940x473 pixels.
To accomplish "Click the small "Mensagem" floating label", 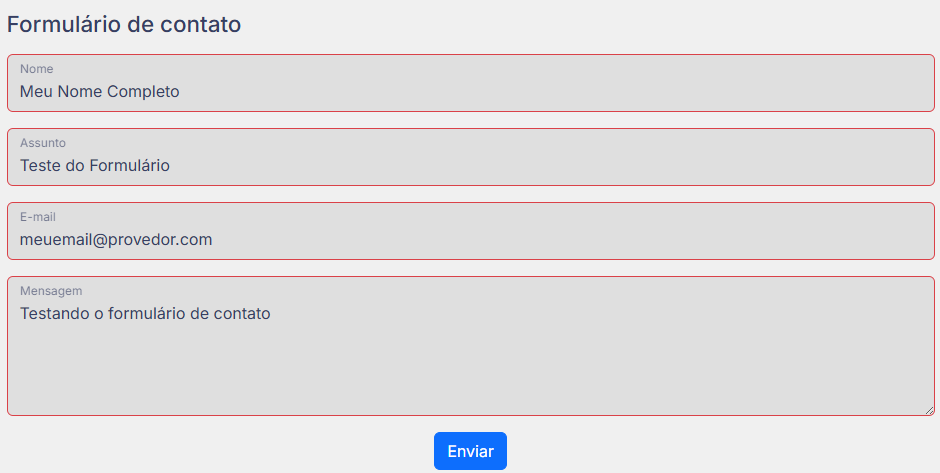I will click(51, 291).
